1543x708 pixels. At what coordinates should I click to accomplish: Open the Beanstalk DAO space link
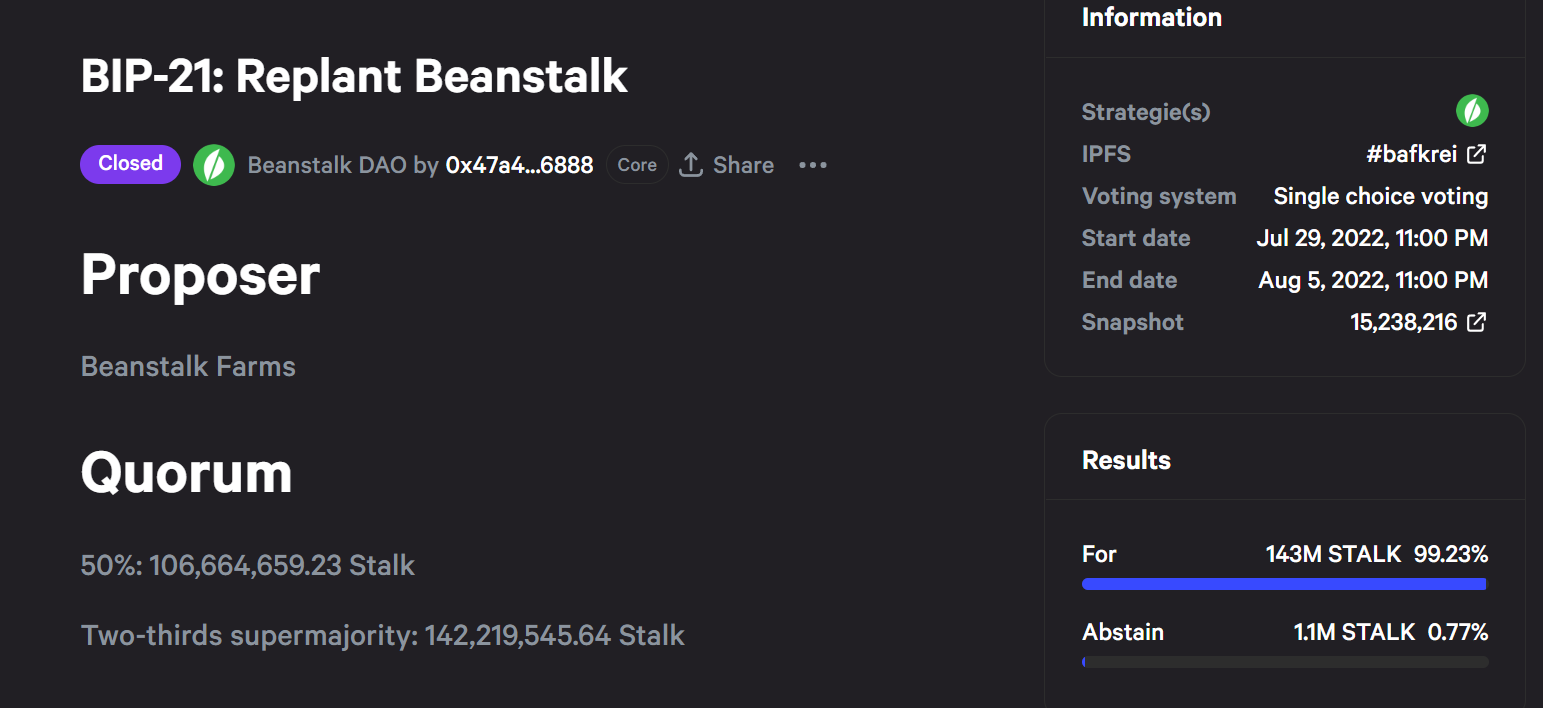(327, 165)
